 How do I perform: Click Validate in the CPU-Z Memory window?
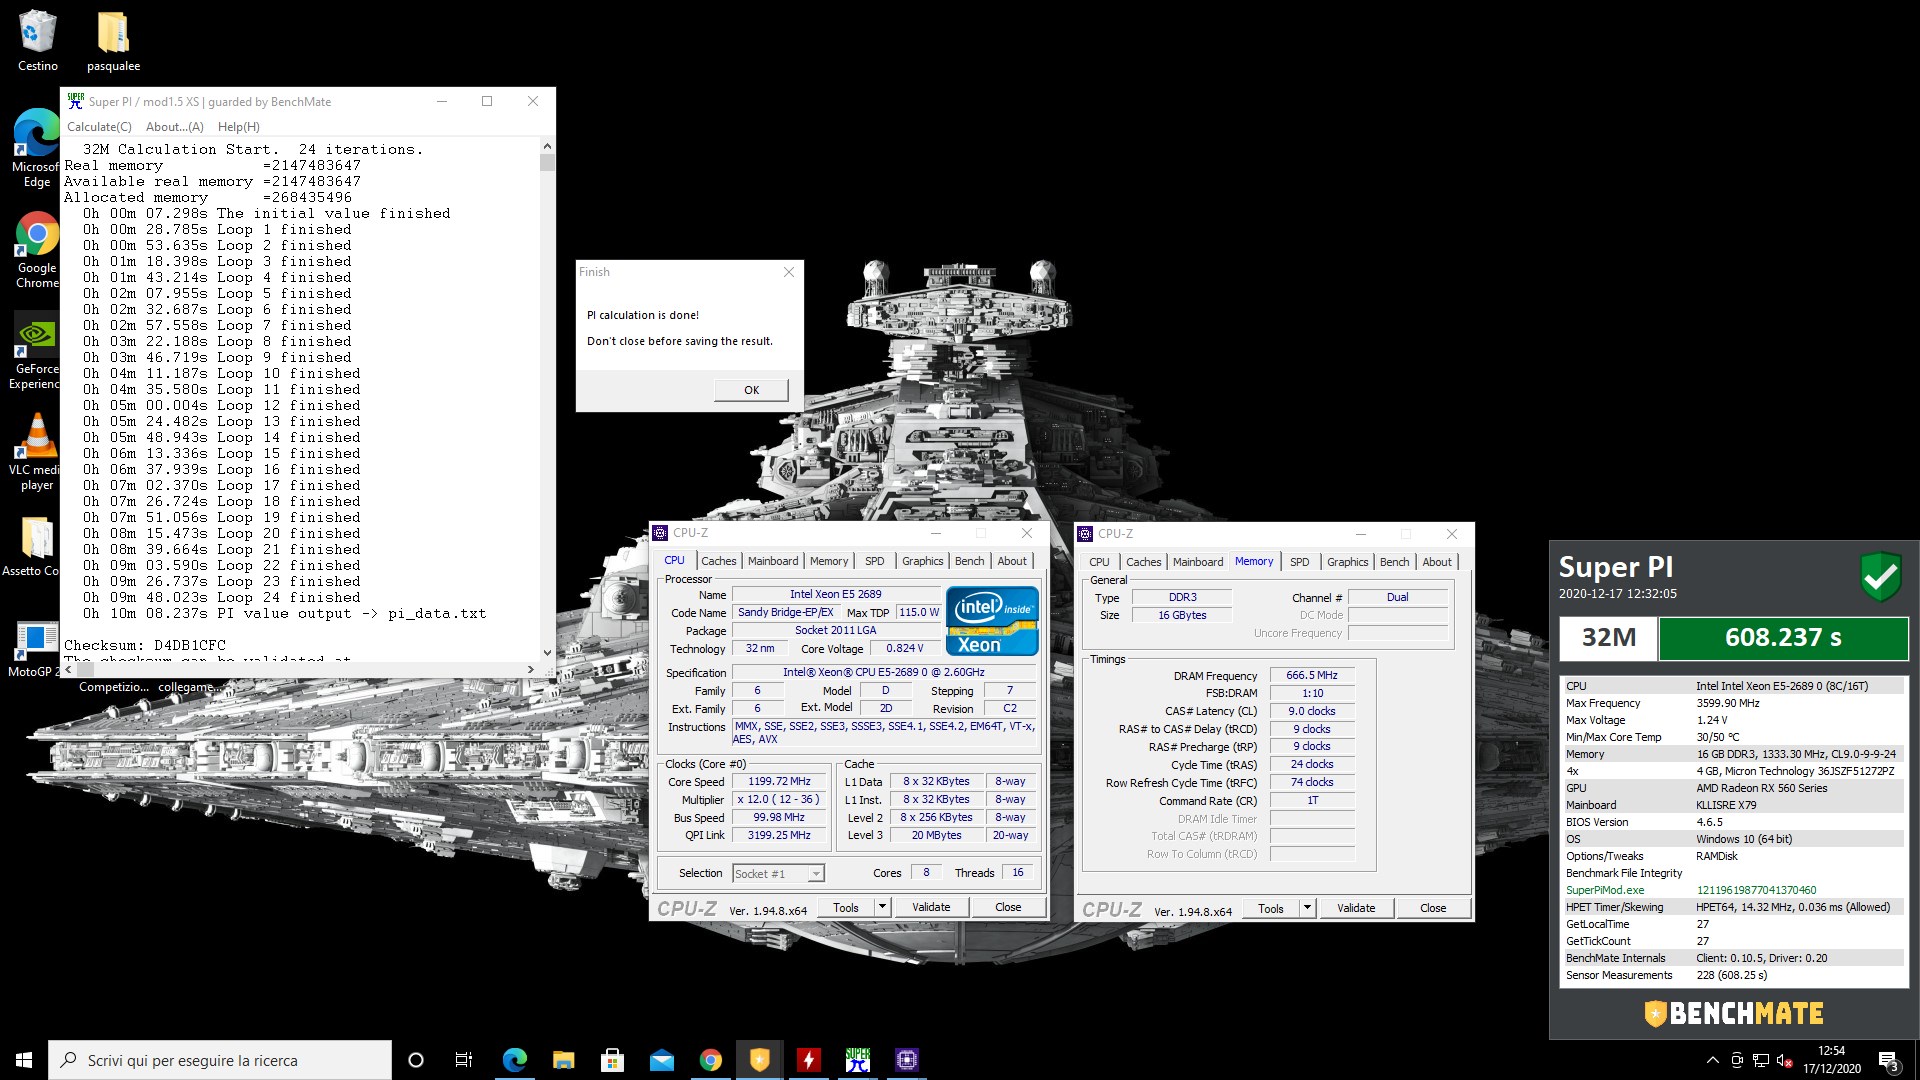pyautogui.click(x=1356, y=908)
